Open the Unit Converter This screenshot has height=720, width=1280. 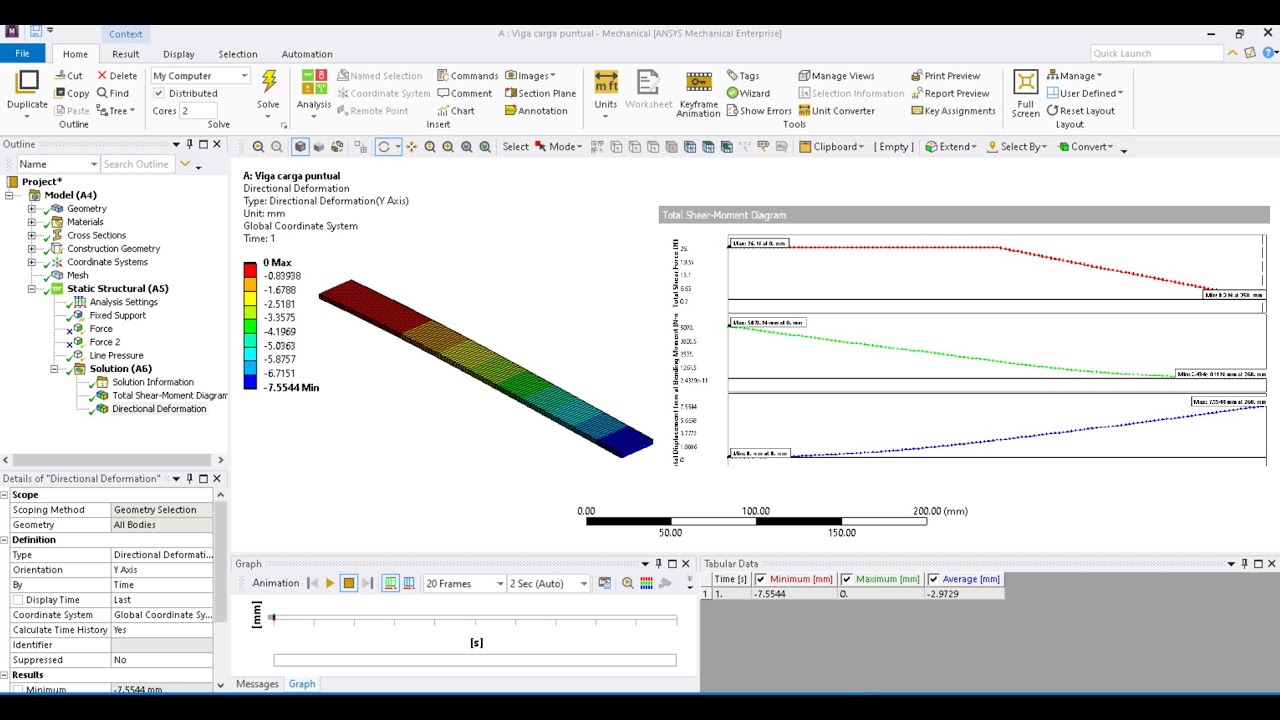(x=836, y=111)
